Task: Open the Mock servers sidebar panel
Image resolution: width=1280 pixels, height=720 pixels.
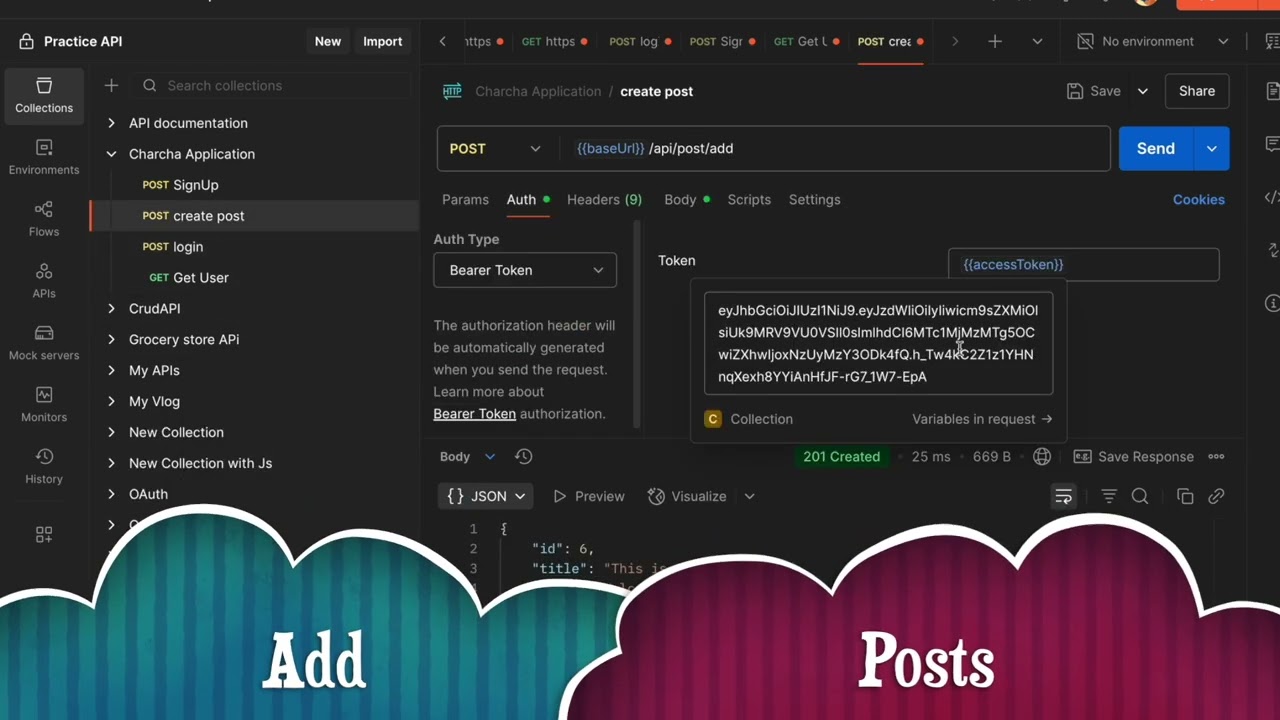Action: tap(44, 343)
